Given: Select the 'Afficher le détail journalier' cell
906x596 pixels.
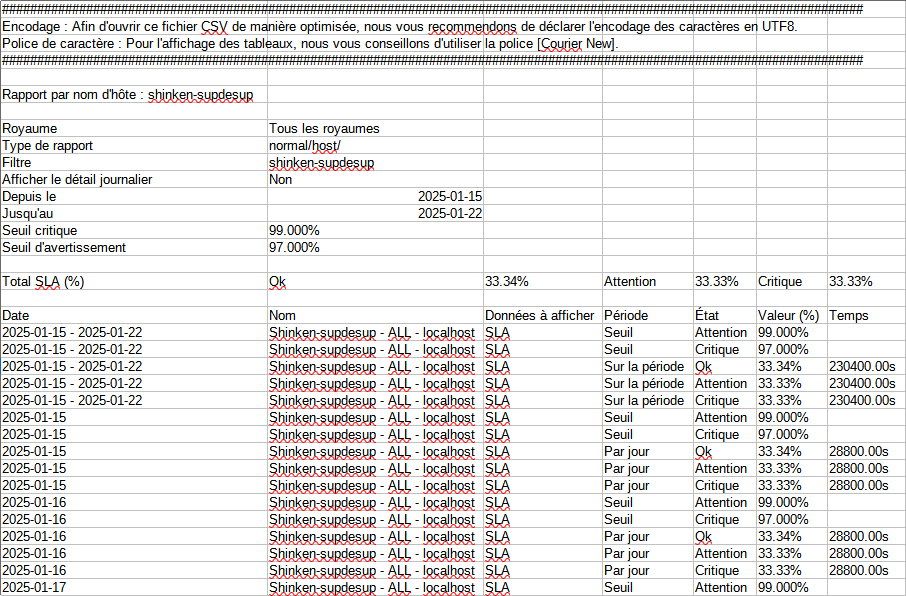Looking at the screenshot, I should (77, 180).
